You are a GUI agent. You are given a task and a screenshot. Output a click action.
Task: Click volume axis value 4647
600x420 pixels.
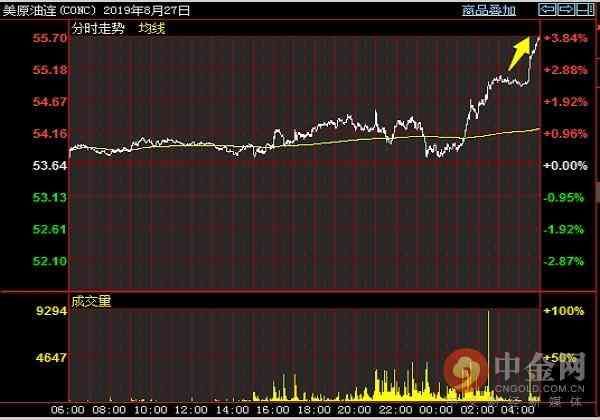[x=52, y=358]
